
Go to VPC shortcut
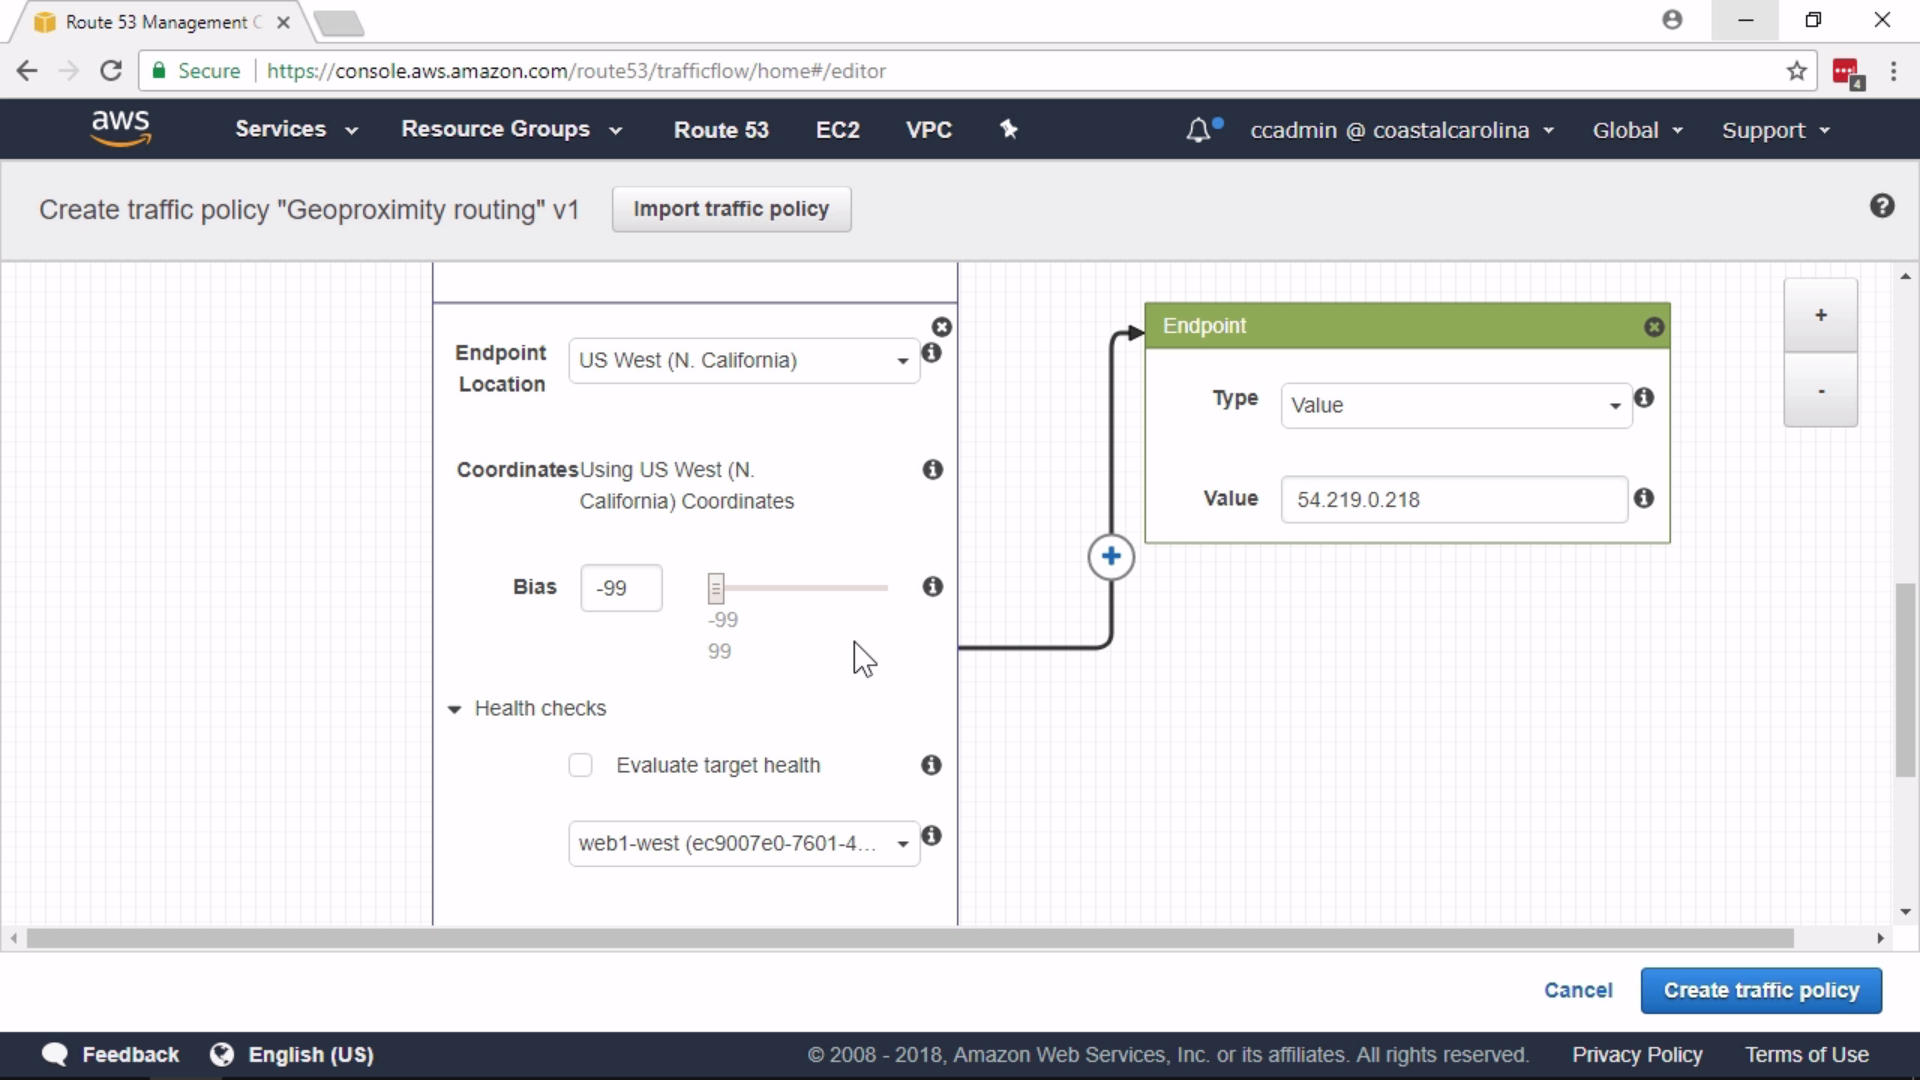click(928, 130)
